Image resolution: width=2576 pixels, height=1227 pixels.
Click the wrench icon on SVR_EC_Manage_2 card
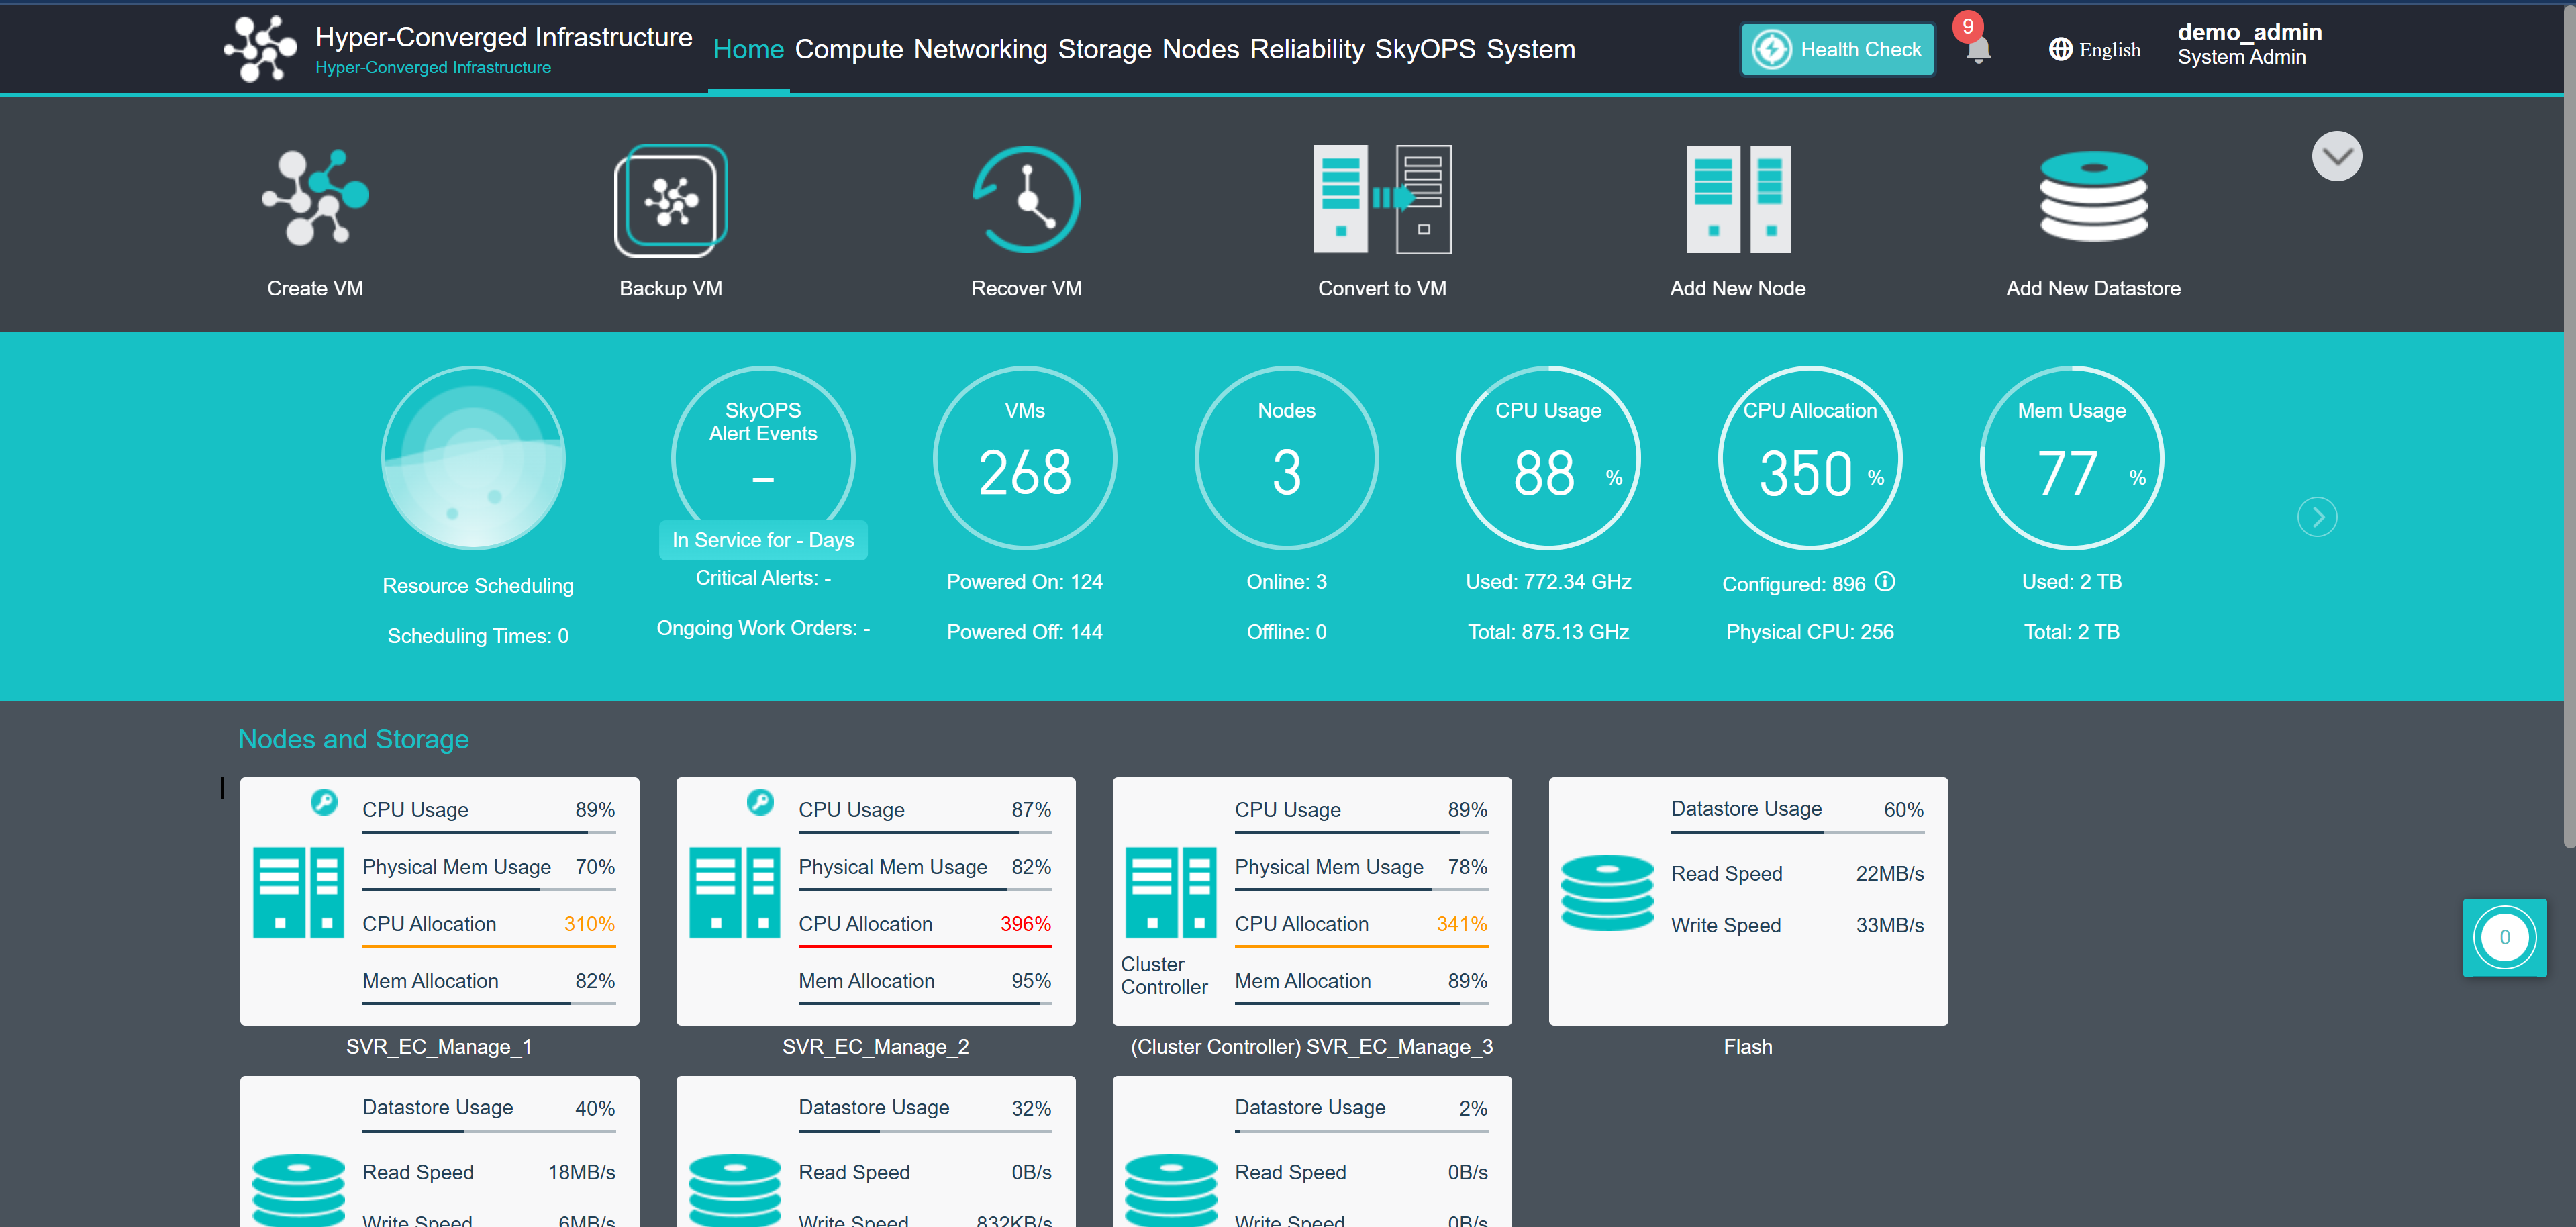[x=760, y=802]
